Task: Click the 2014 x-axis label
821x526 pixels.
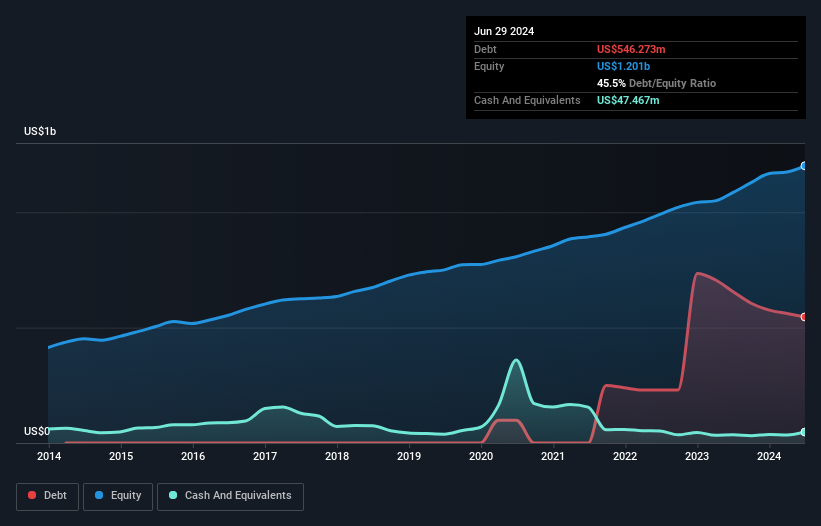Action: click(x=49, y=456)
